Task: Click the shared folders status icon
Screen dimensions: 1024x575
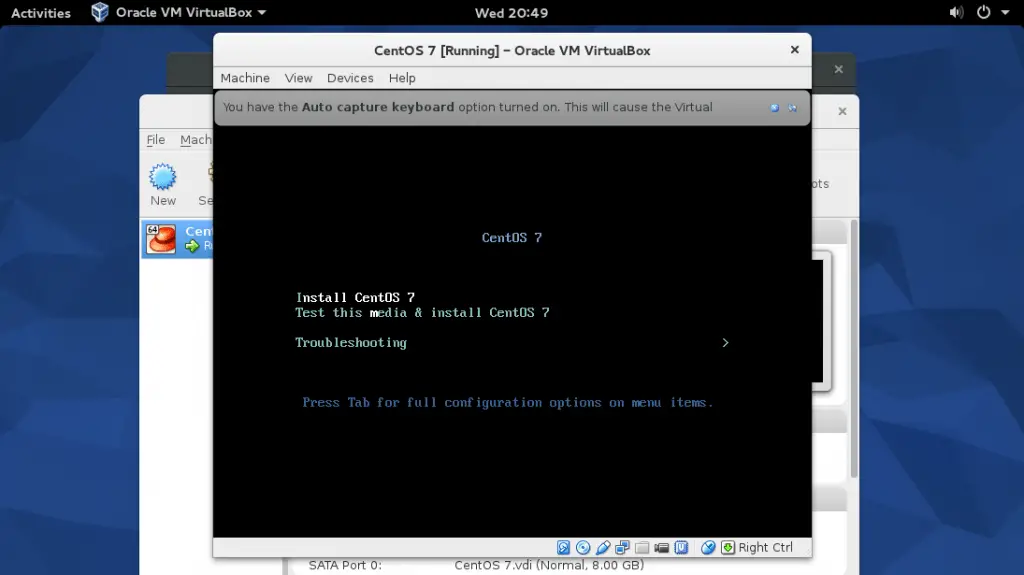Action: point(642,548)
